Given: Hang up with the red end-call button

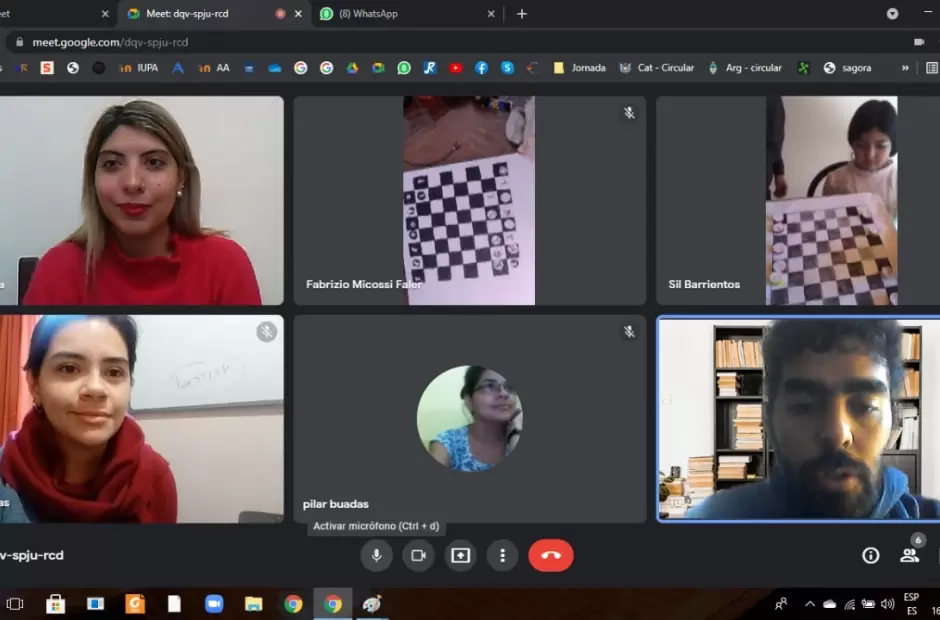Looking at the screenshot, I should tap(550, 555).
